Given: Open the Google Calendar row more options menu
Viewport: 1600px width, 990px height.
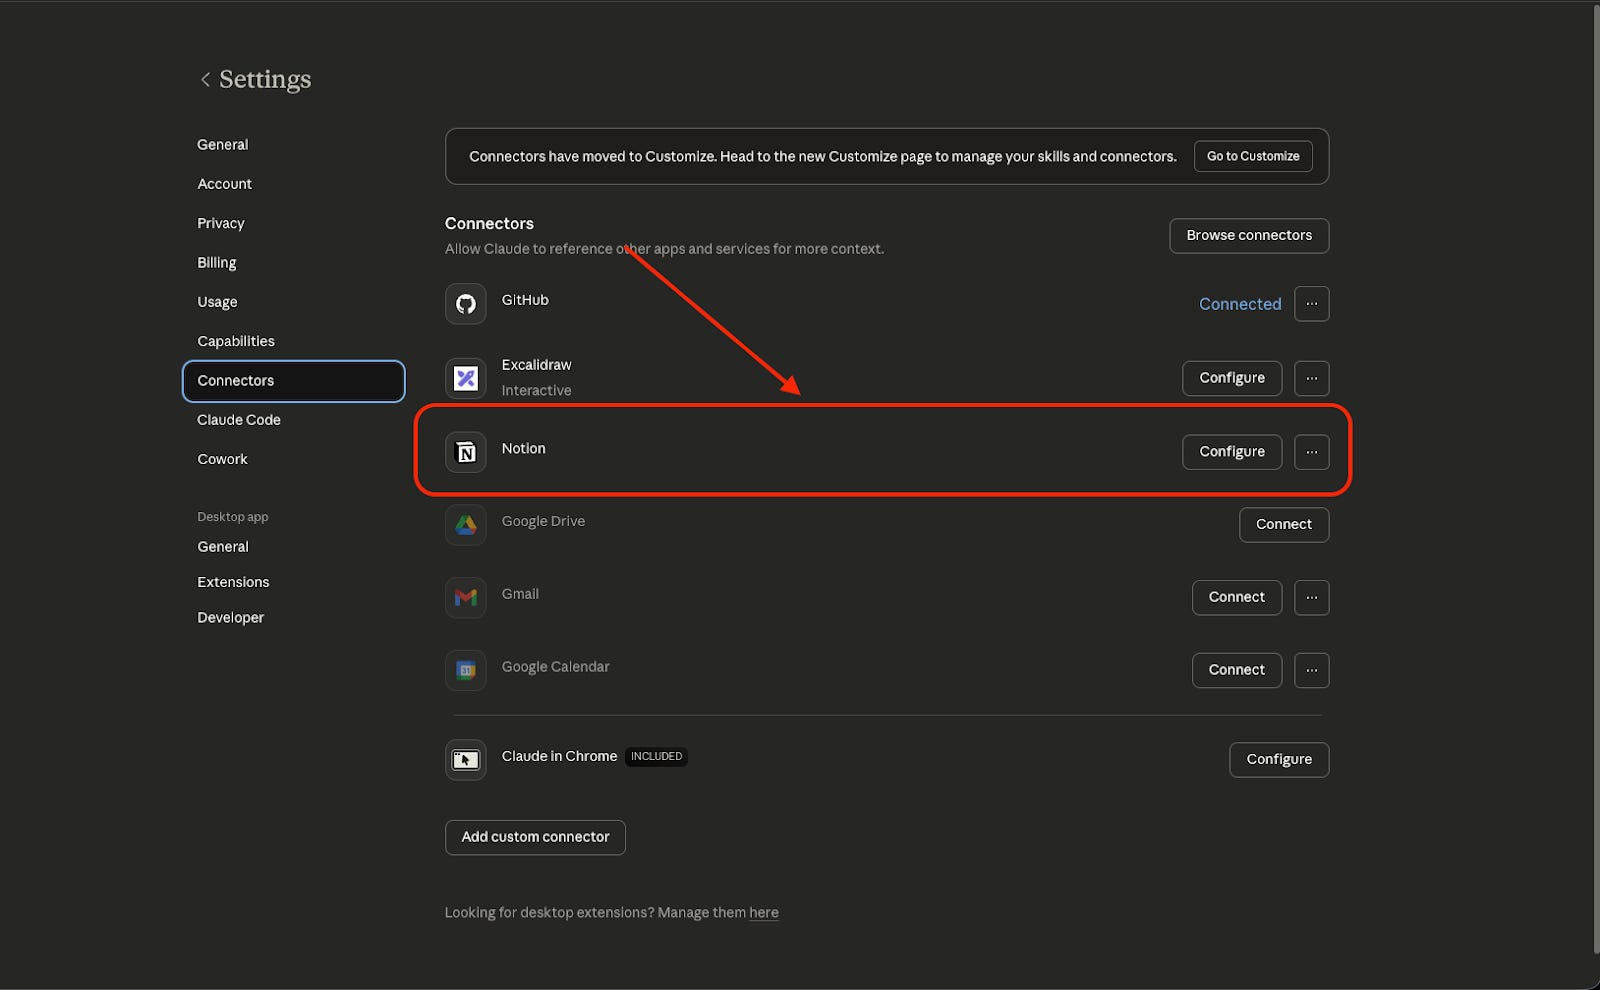Looking at the screenshot, I should 1311,670.
